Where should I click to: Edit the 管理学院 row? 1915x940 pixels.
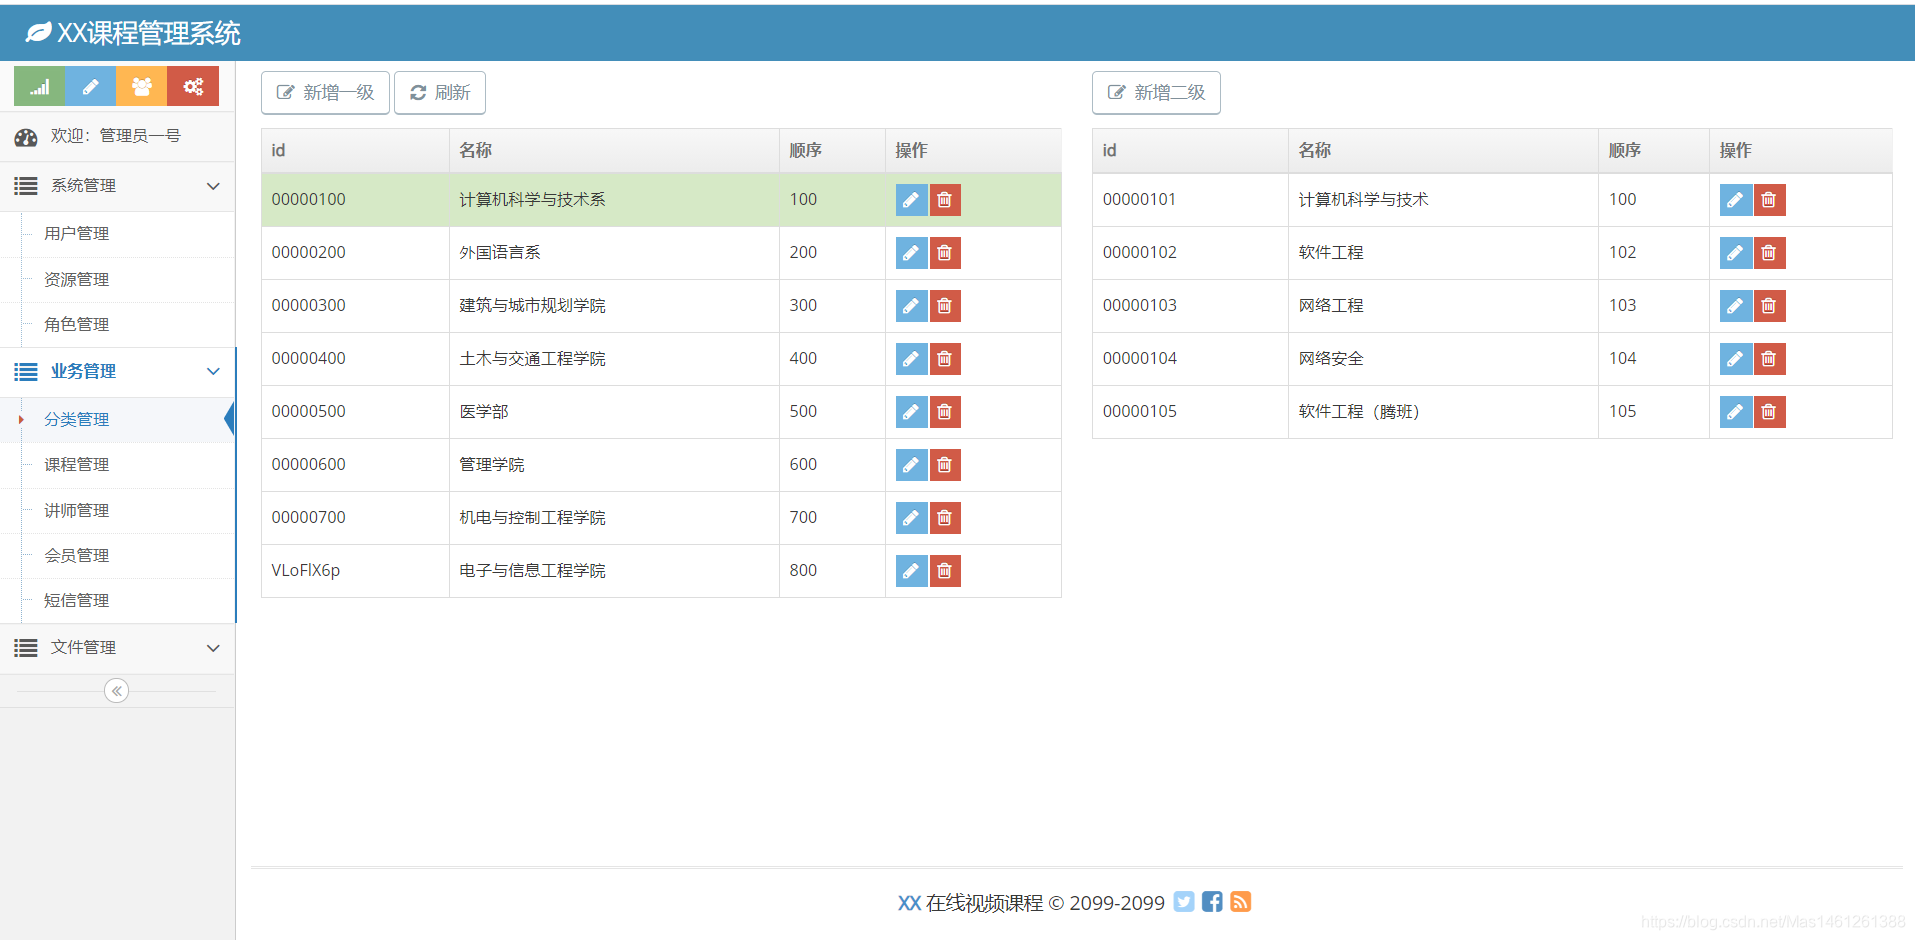click(911, 465)
